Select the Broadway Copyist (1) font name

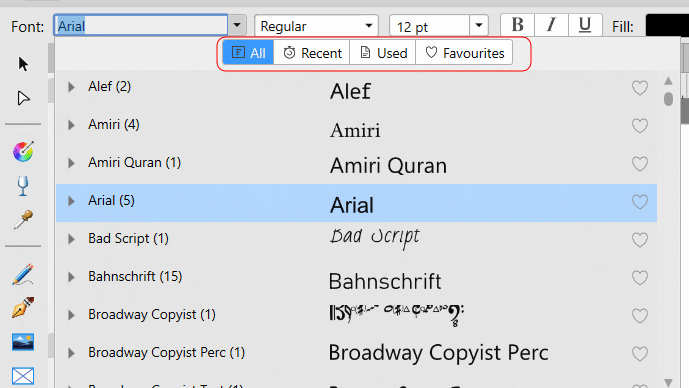152,315
